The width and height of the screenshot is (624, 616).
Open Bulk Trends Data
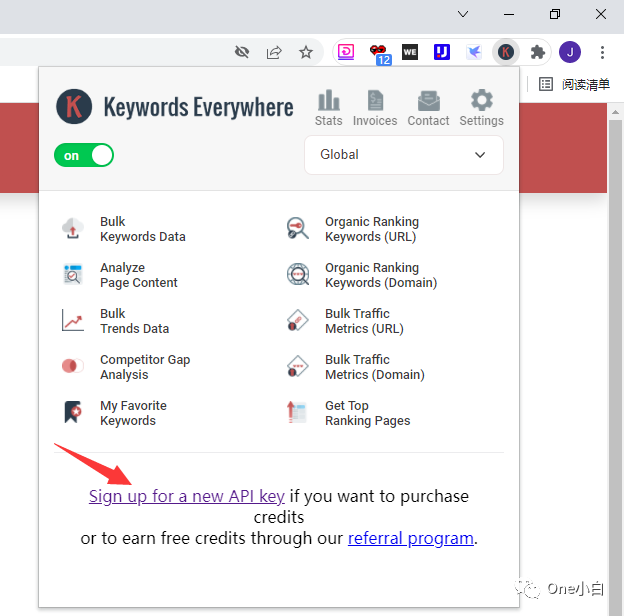coord(135,321)
